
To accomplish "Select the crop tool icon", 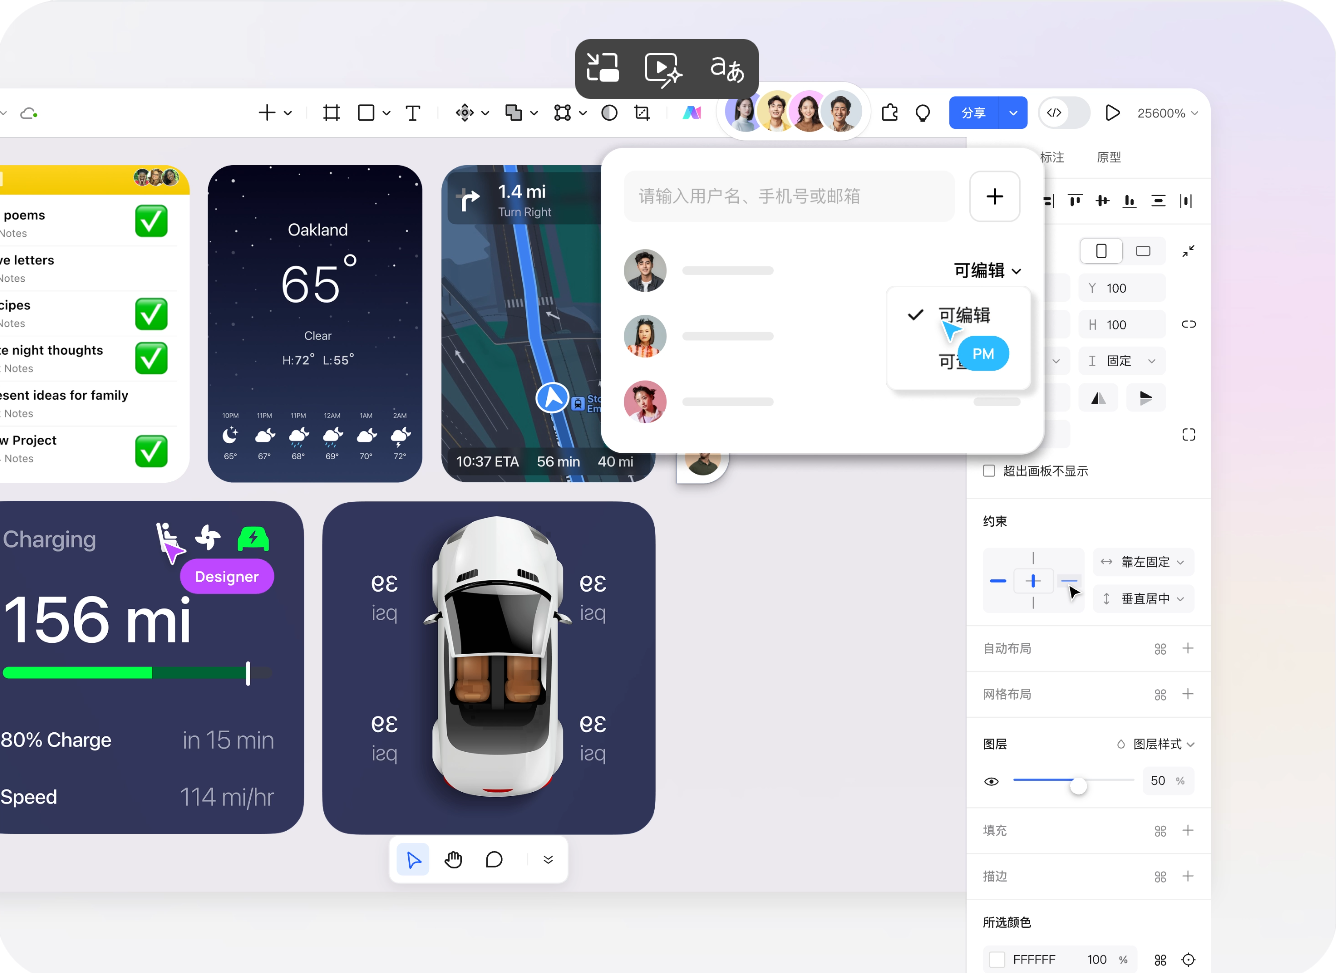I will pos(642,113).
